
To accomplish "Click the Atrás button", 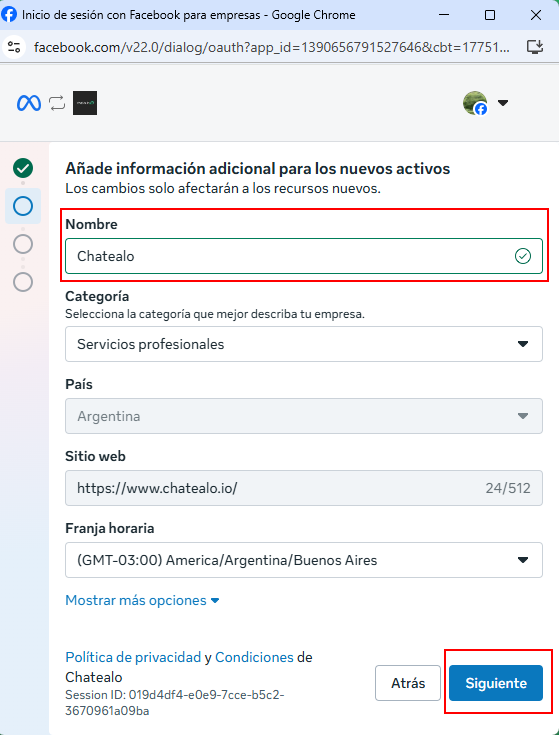I will (408, 683).
